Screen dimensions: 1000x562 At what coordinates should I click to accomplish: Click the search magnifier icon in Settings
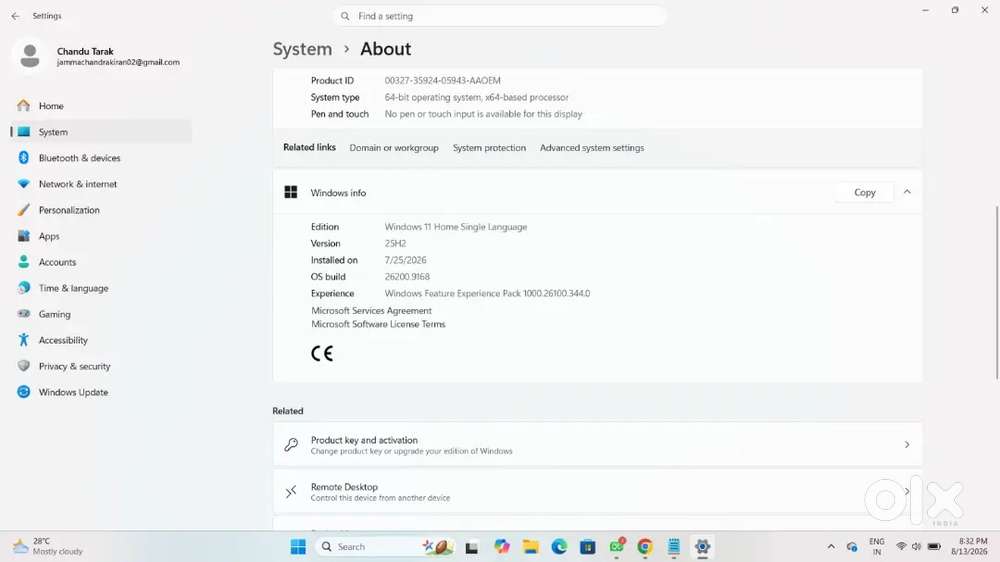345,16
